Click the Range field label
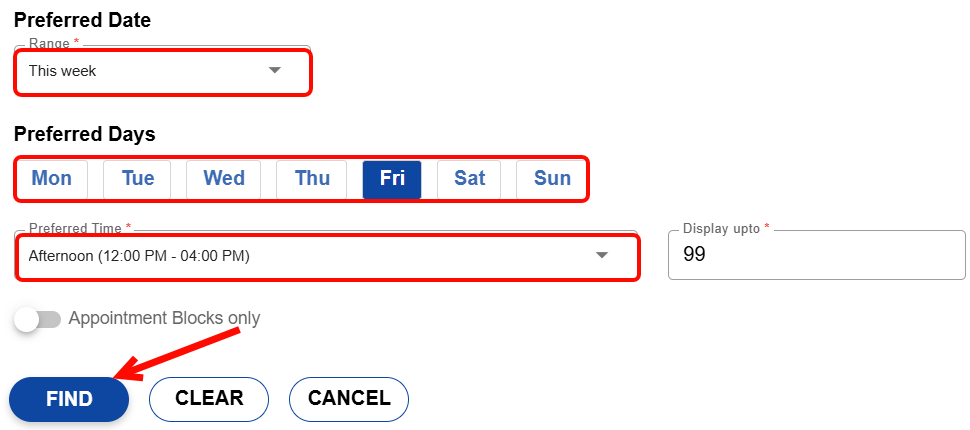Screen dimensions: 970x430 49,44
